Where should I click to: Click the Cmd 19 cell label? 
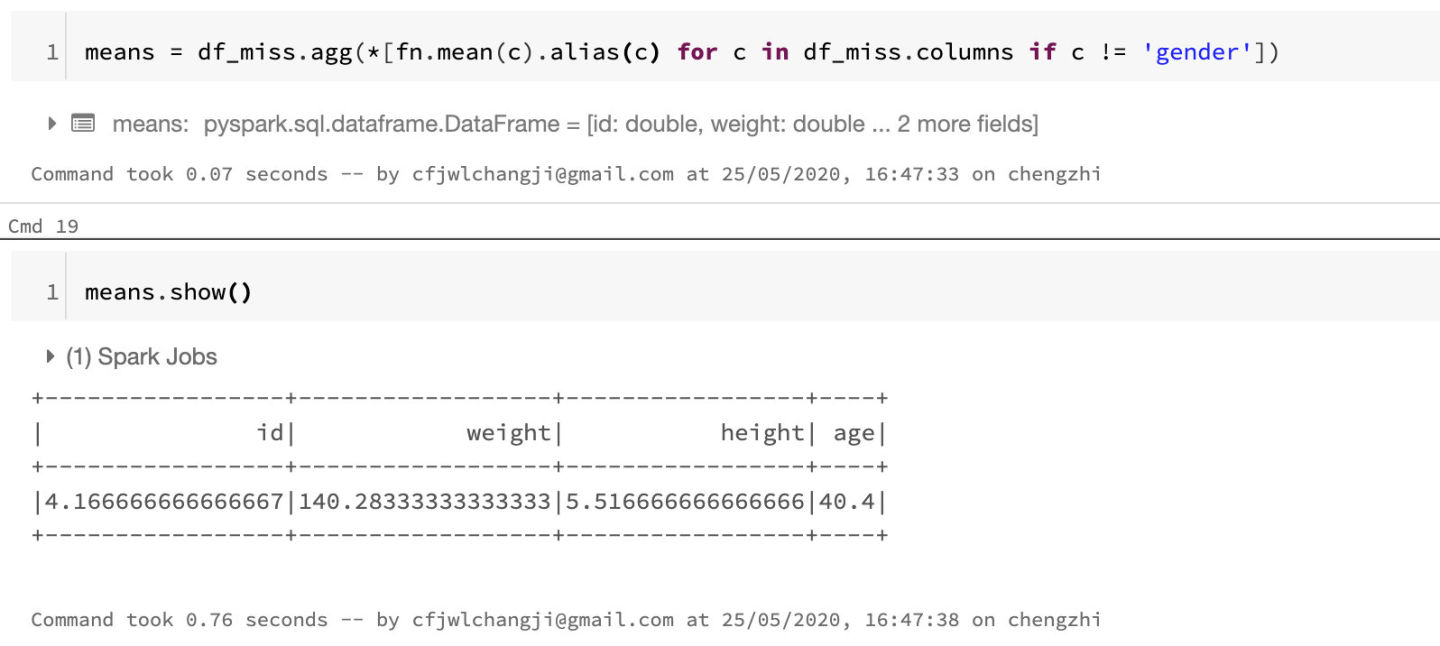pos(43,226)
